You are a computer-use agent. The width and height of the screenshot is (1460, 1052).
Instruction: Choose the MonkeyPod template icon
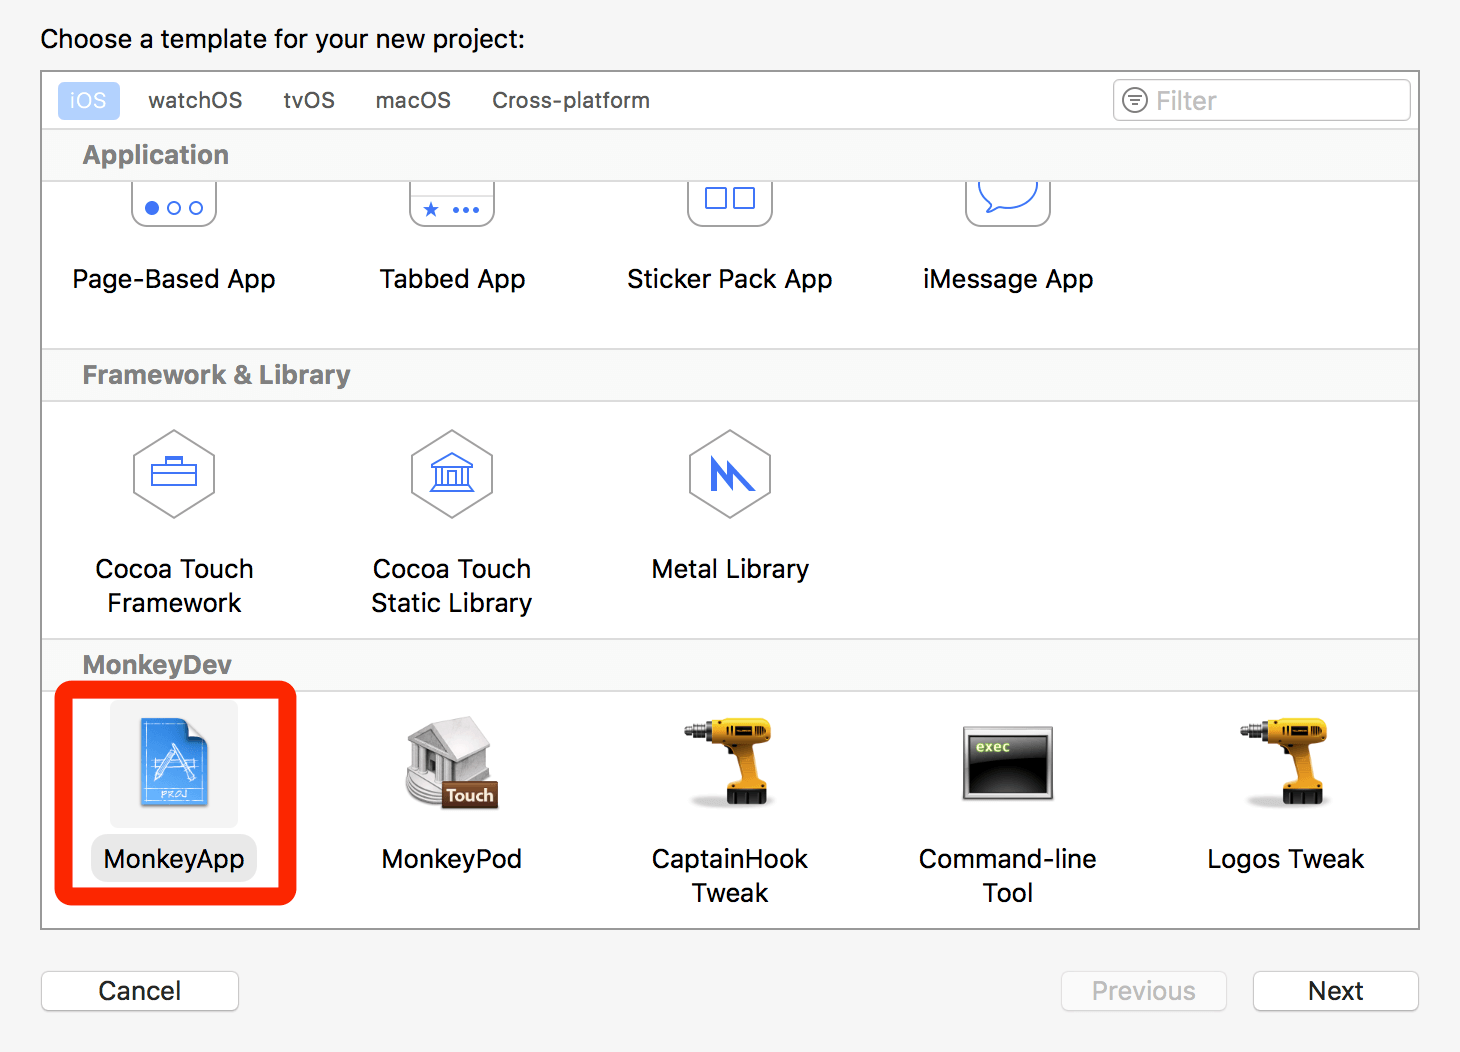point(452,762)
